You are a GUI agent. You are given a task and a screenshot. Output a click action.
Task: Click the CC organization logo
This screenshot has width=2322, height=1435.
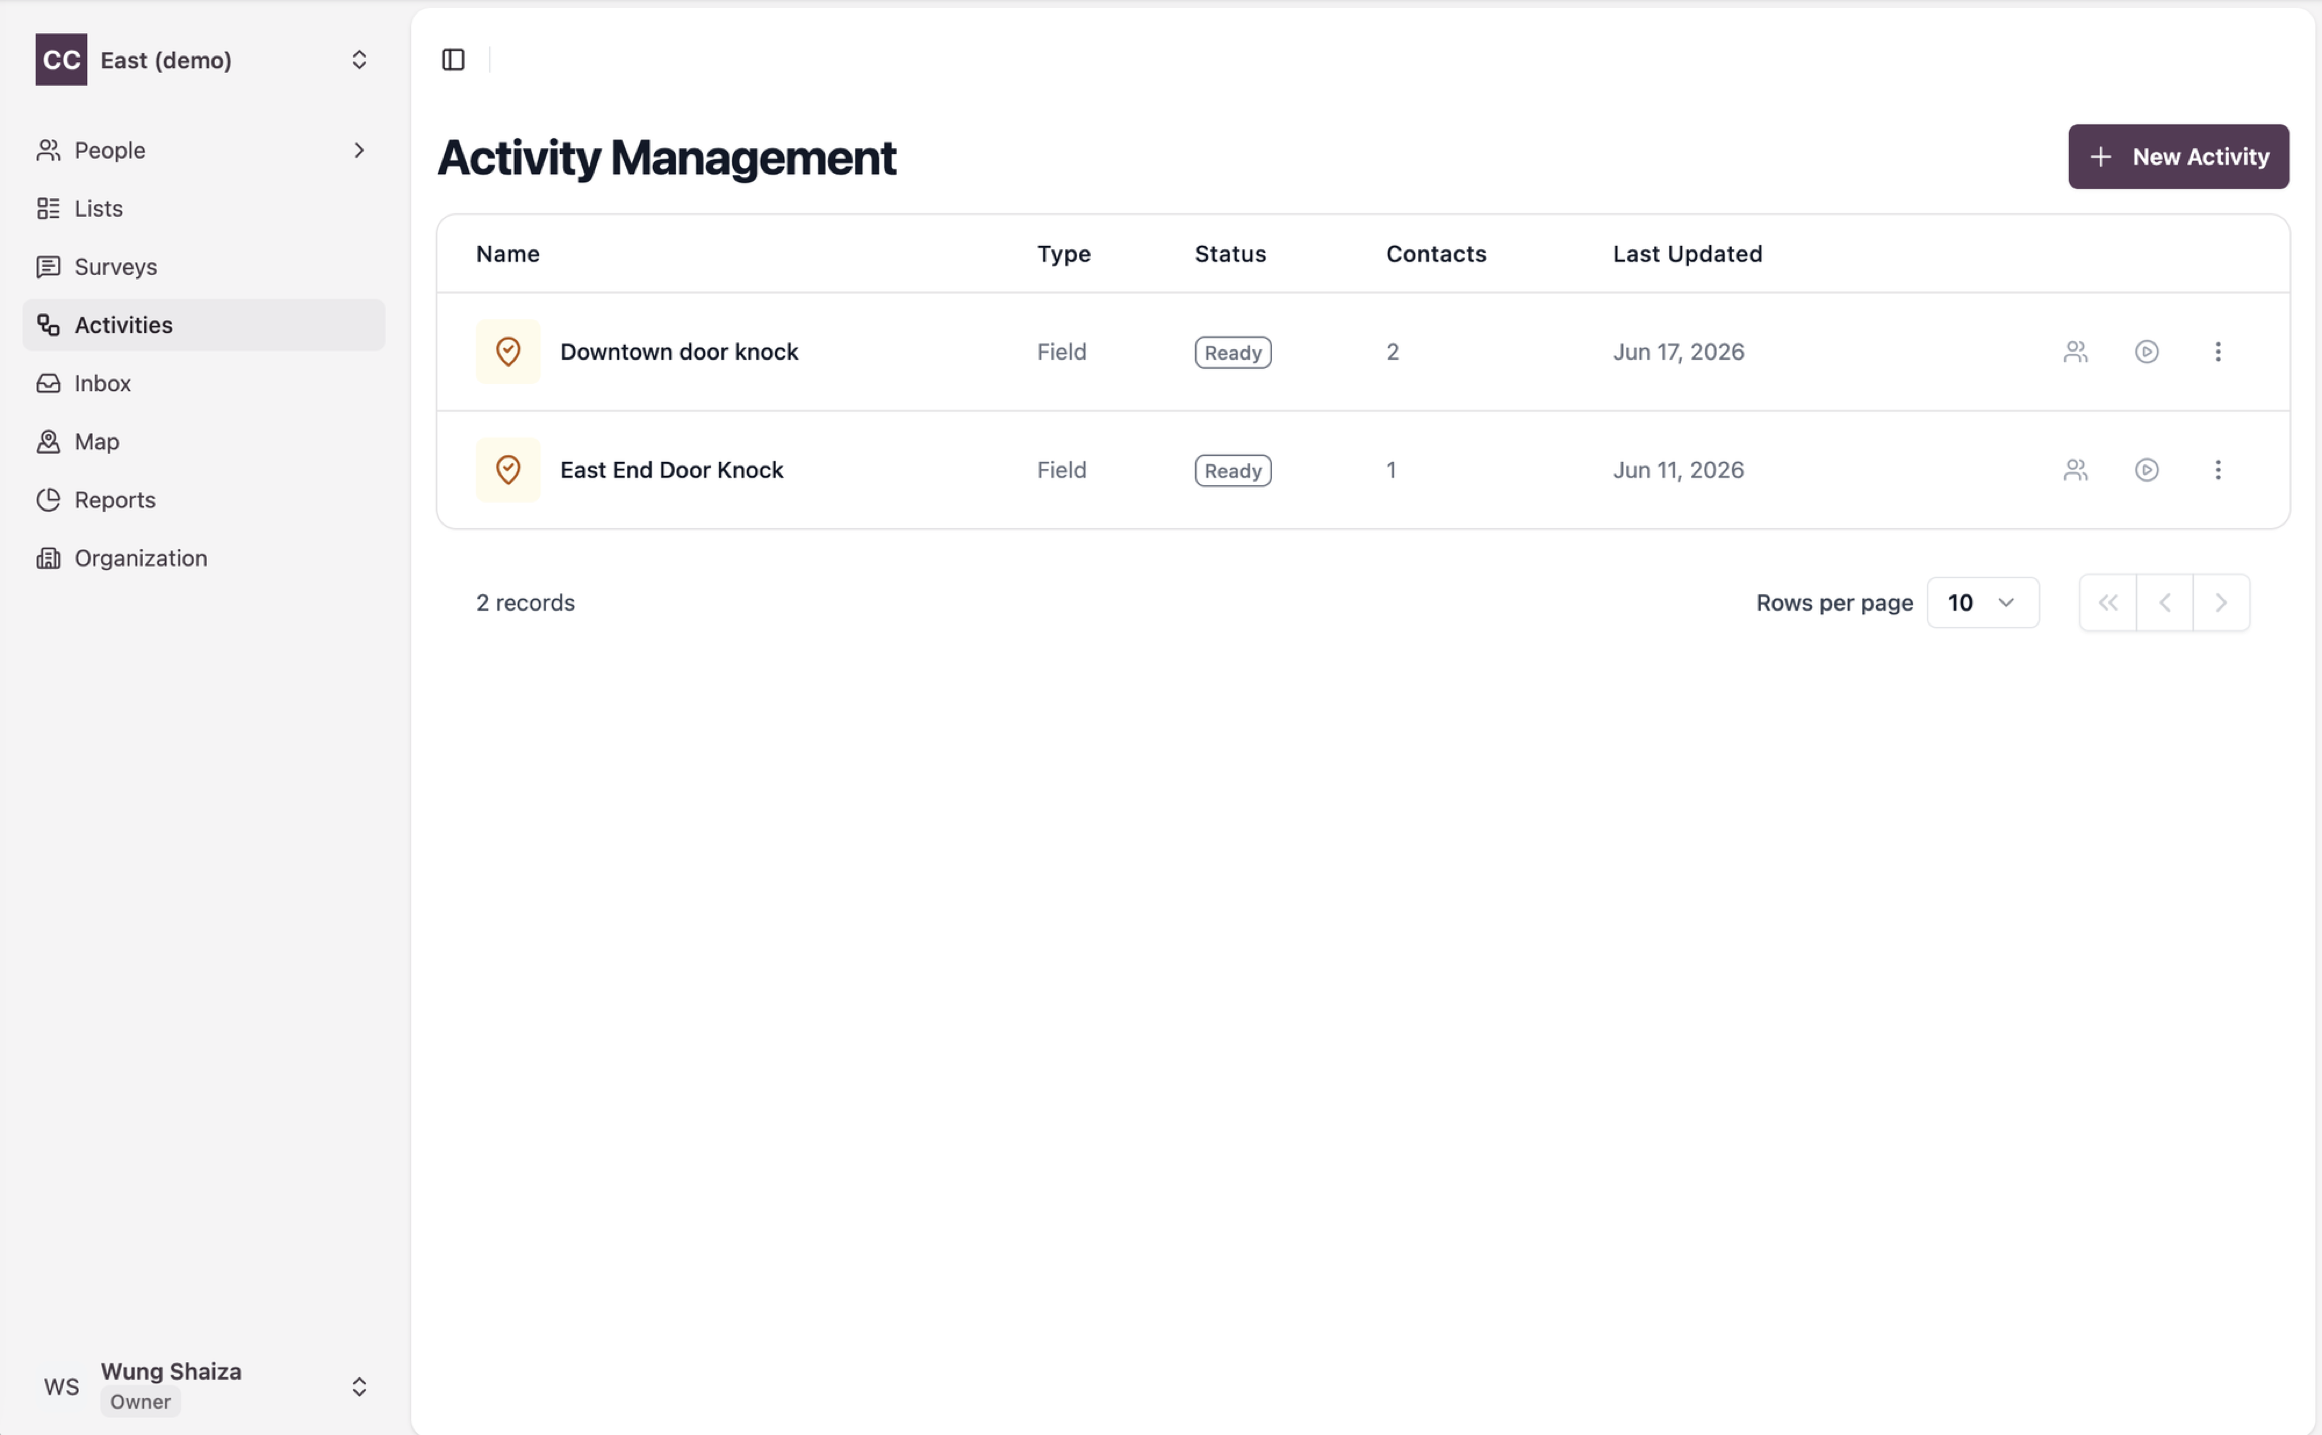tap(61, 60)
